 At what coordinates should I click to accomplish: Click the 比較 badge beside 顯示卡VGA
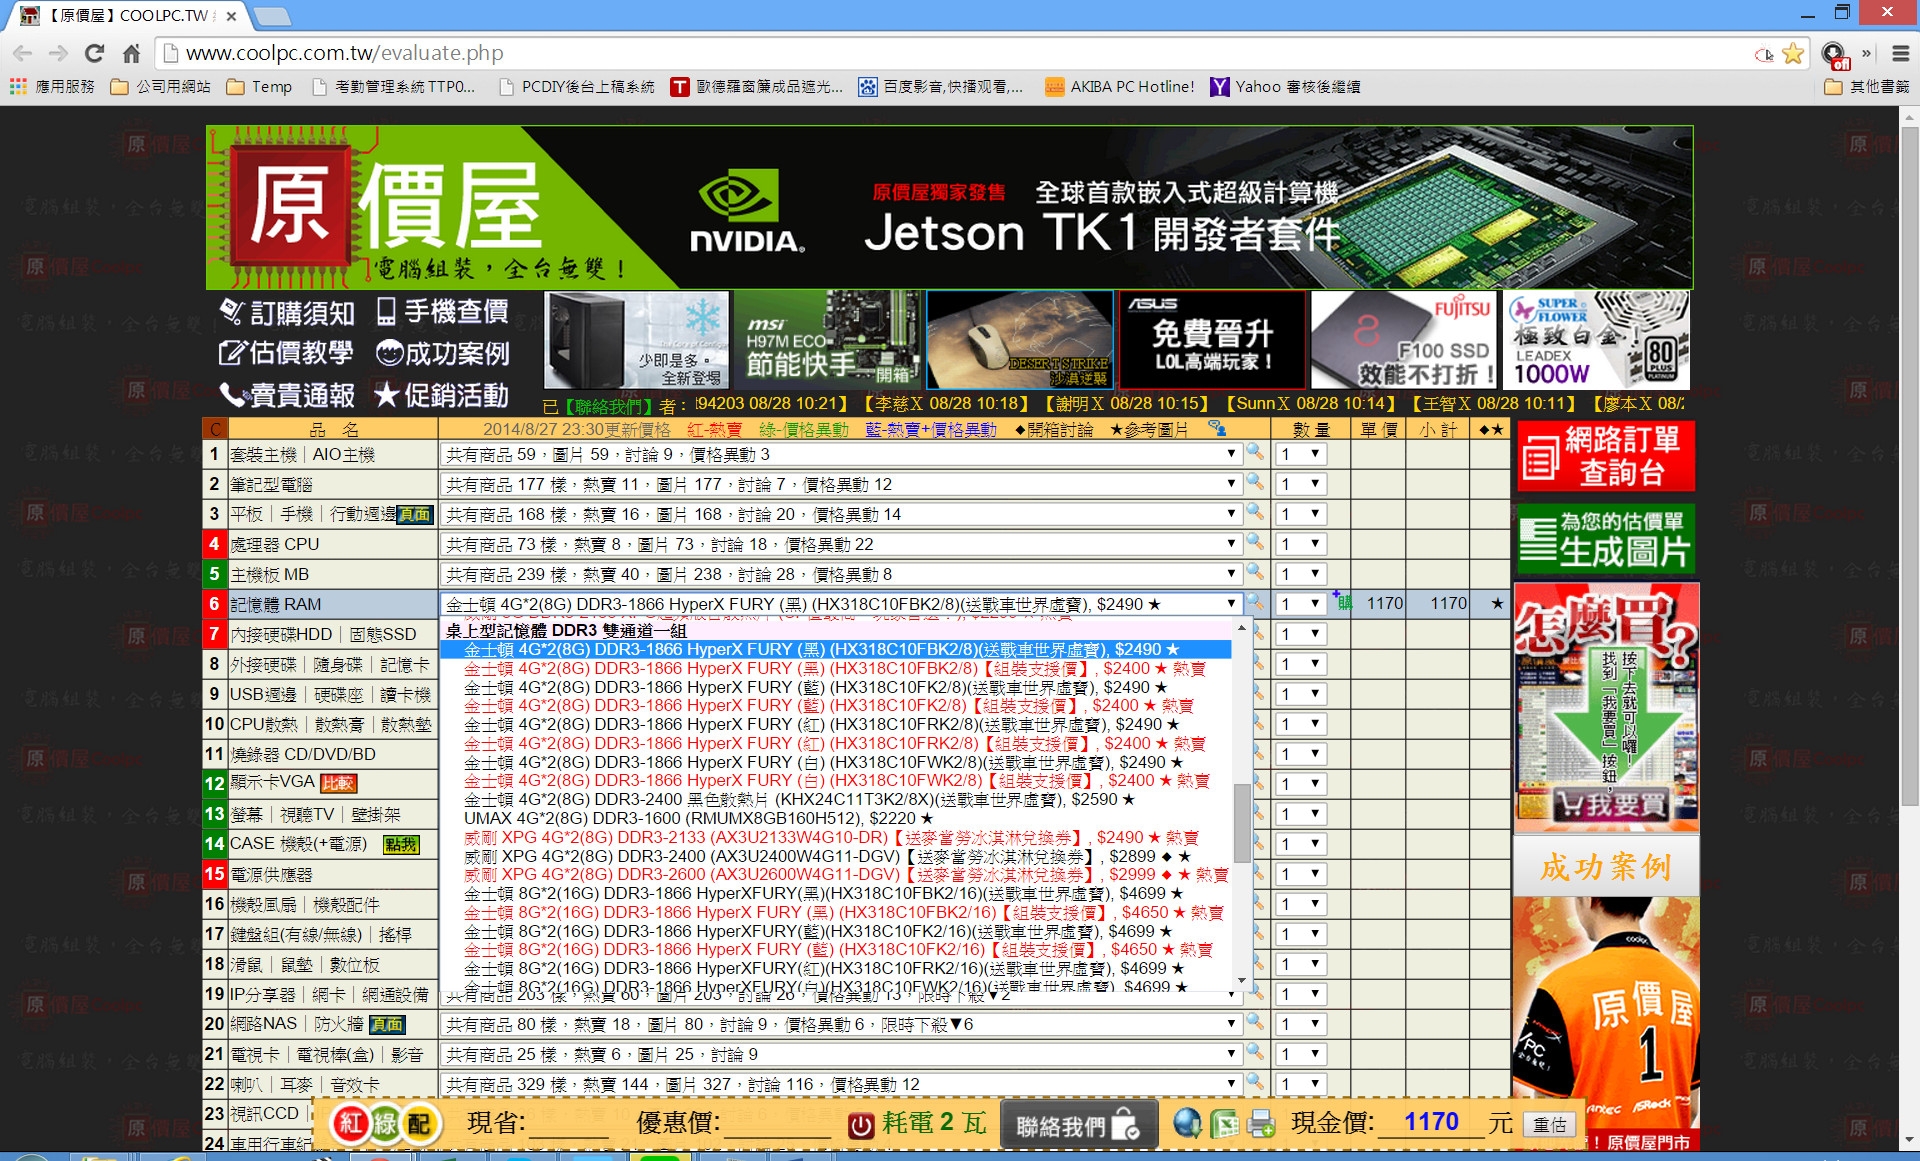[338, 783]
